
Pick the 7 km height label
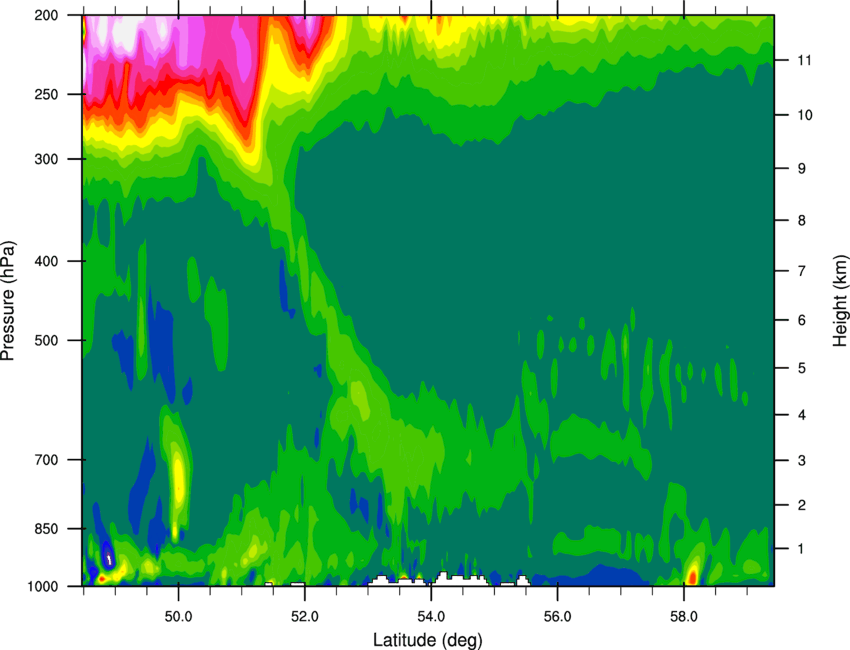pos(802,271)
